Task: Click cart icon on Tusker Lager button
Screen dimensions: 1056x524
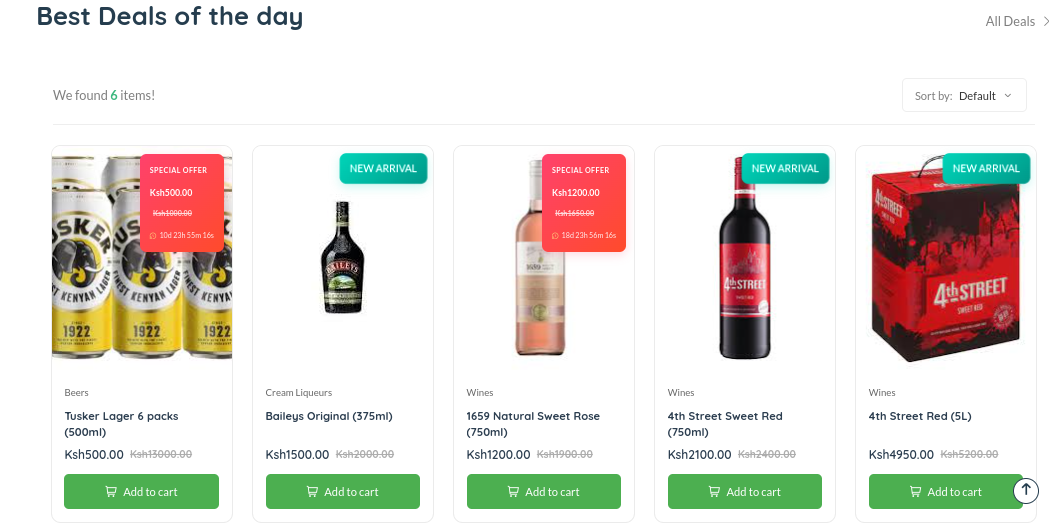Action: (111, 492)
